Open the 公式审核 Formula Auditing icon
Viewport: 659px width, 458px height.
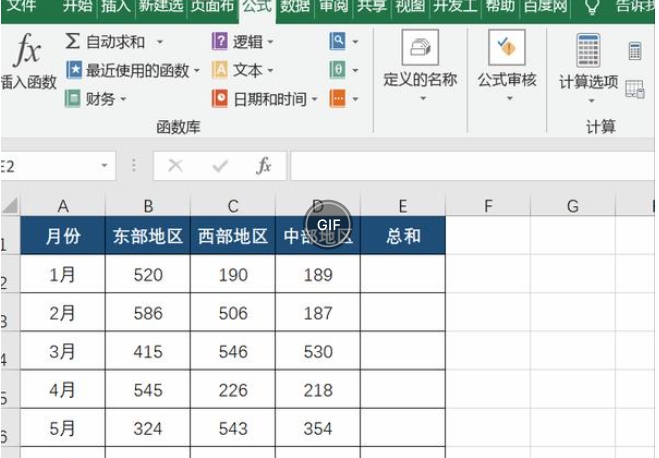pyautogui.click(x=506, y=47)
